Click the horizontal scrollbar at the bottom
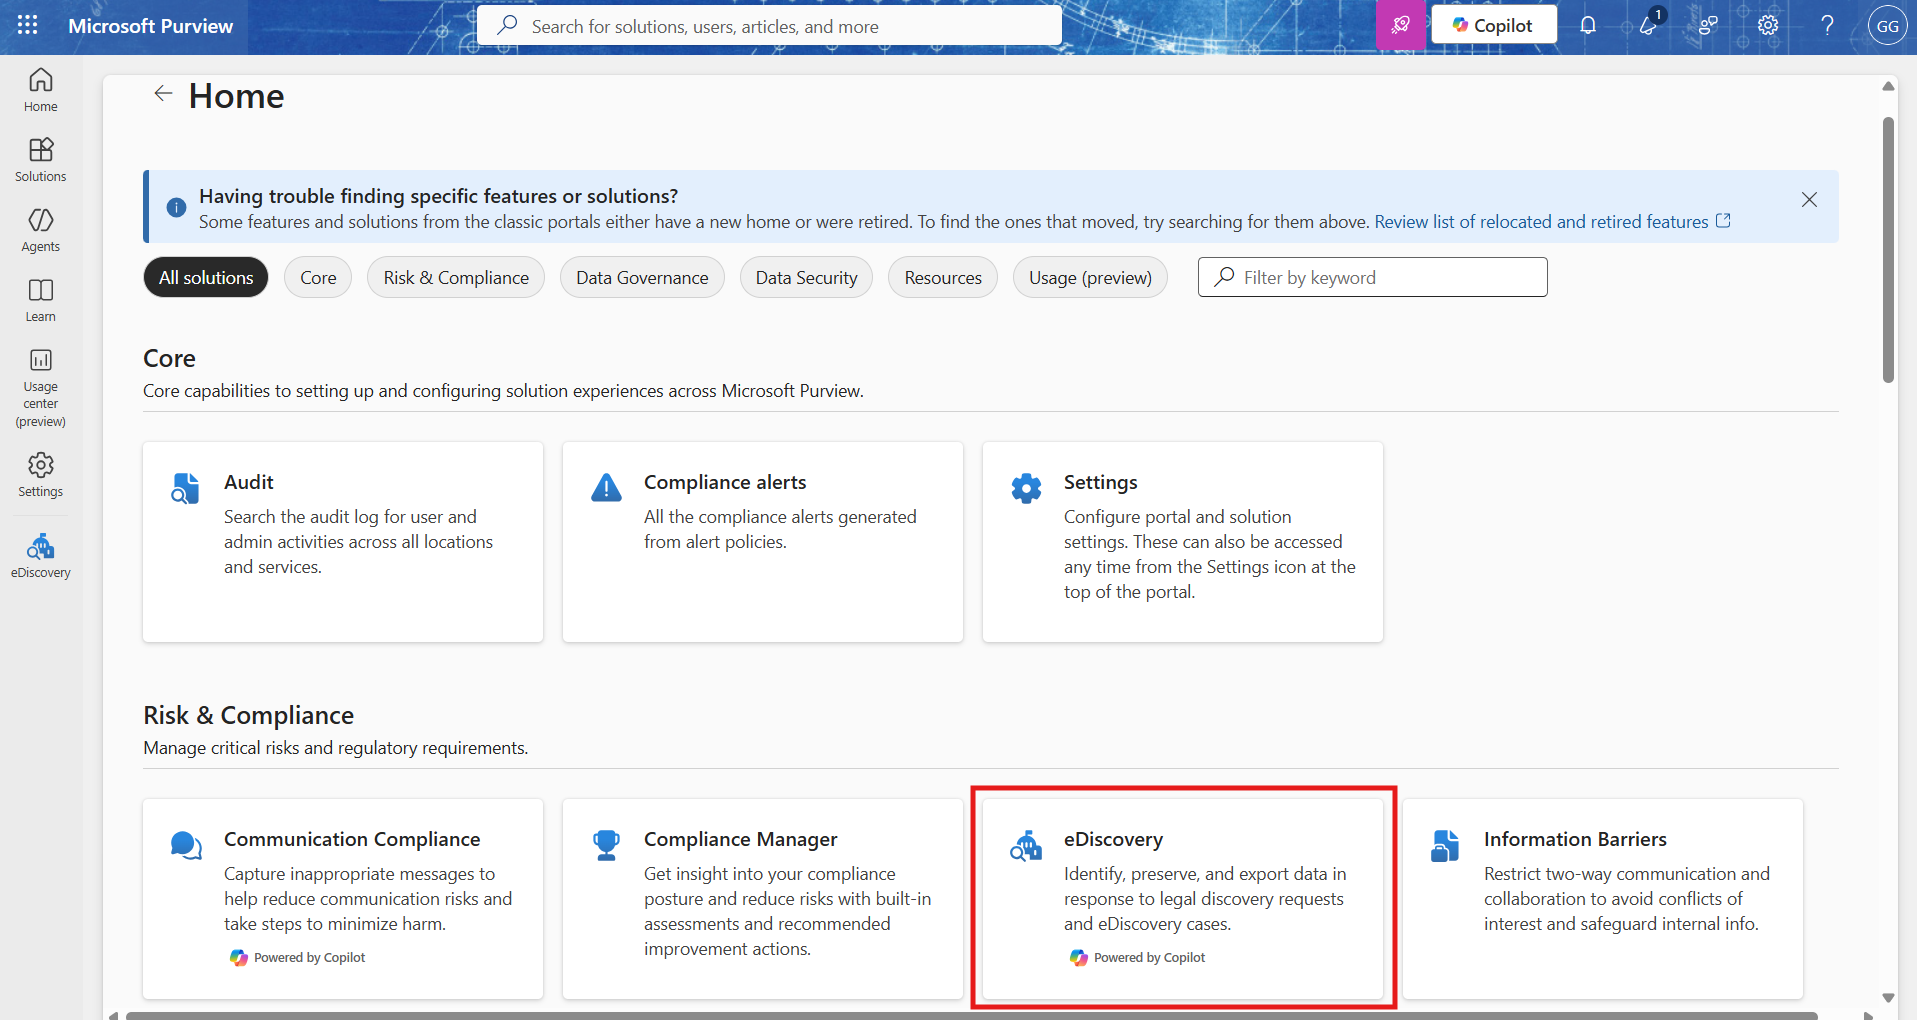The width and height of the screenshot is (1917, 1020). [970, 1016]
